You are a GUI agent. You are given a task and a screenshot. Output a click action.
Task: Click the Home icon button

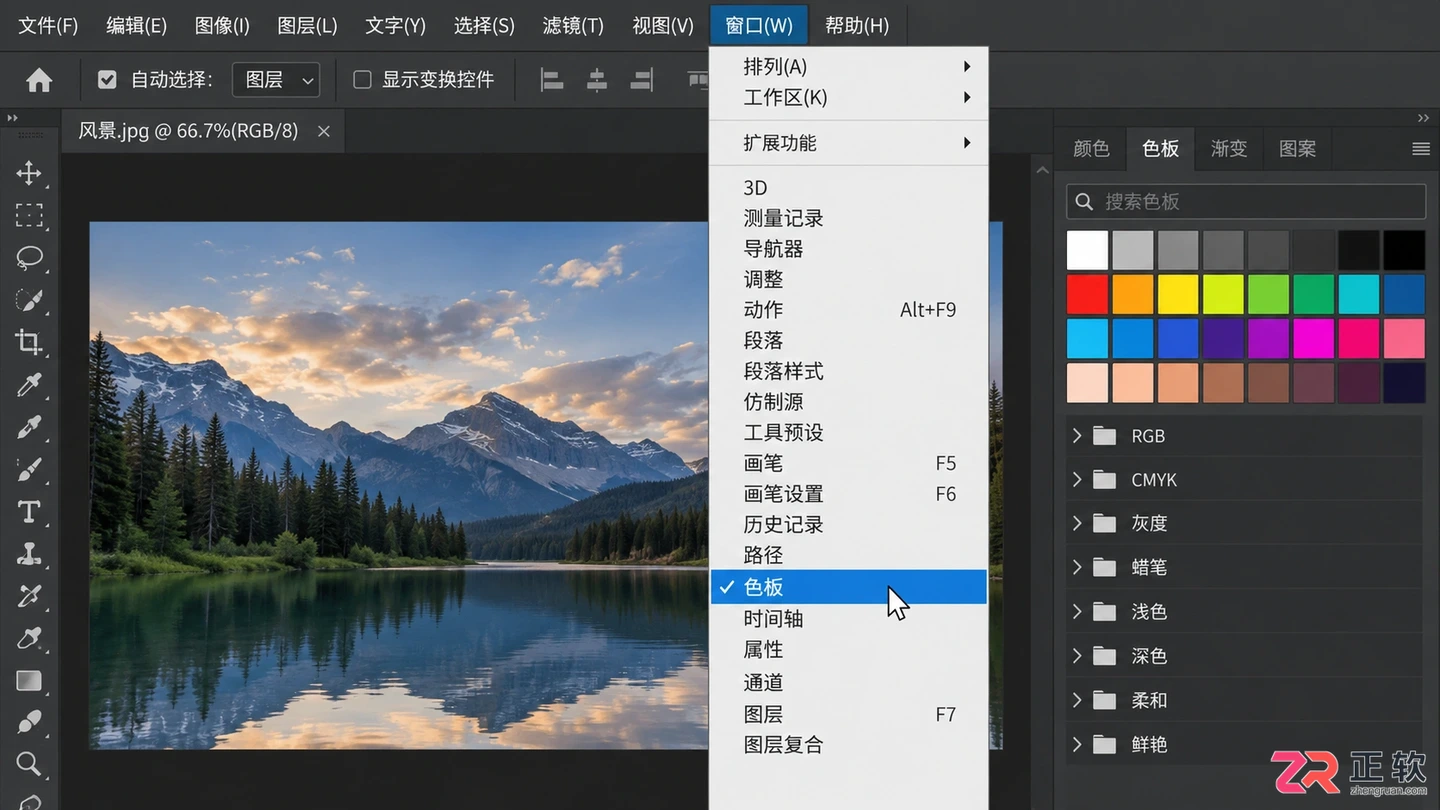pyautogui.click(x=39, y=80)
